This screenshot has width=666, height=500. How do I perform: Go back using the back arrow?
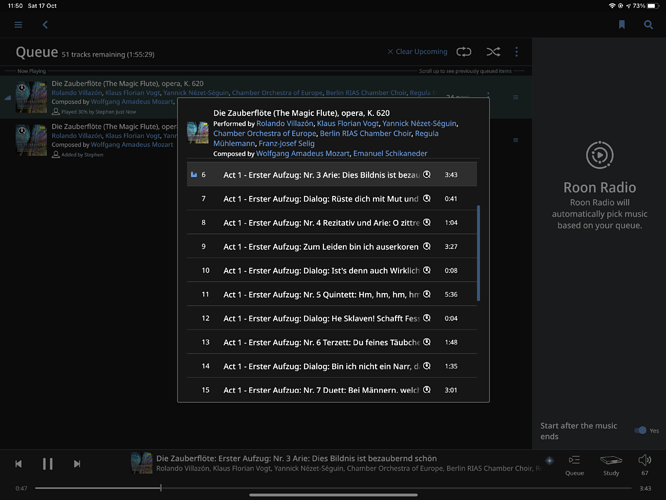(x=45, y=25)
